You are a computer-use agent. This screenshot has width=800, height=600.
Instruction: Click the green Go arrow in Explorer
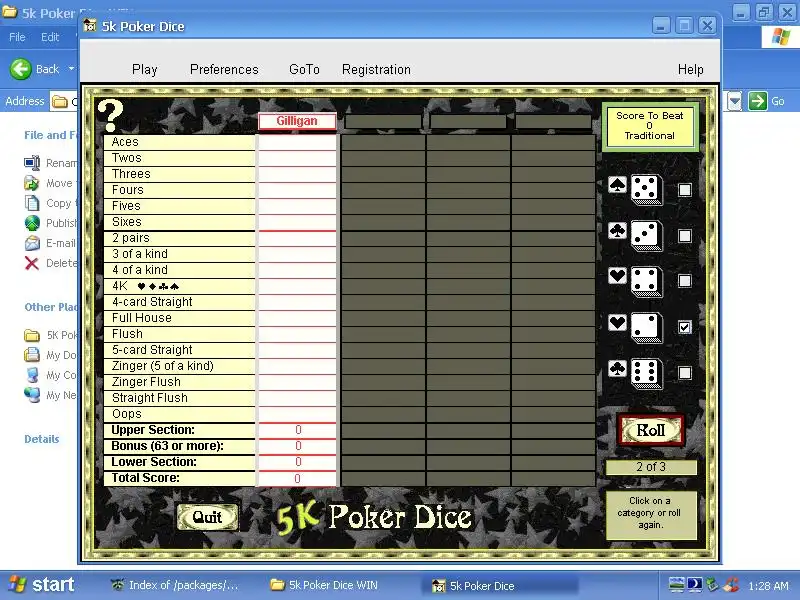click(x=758, y=101)
